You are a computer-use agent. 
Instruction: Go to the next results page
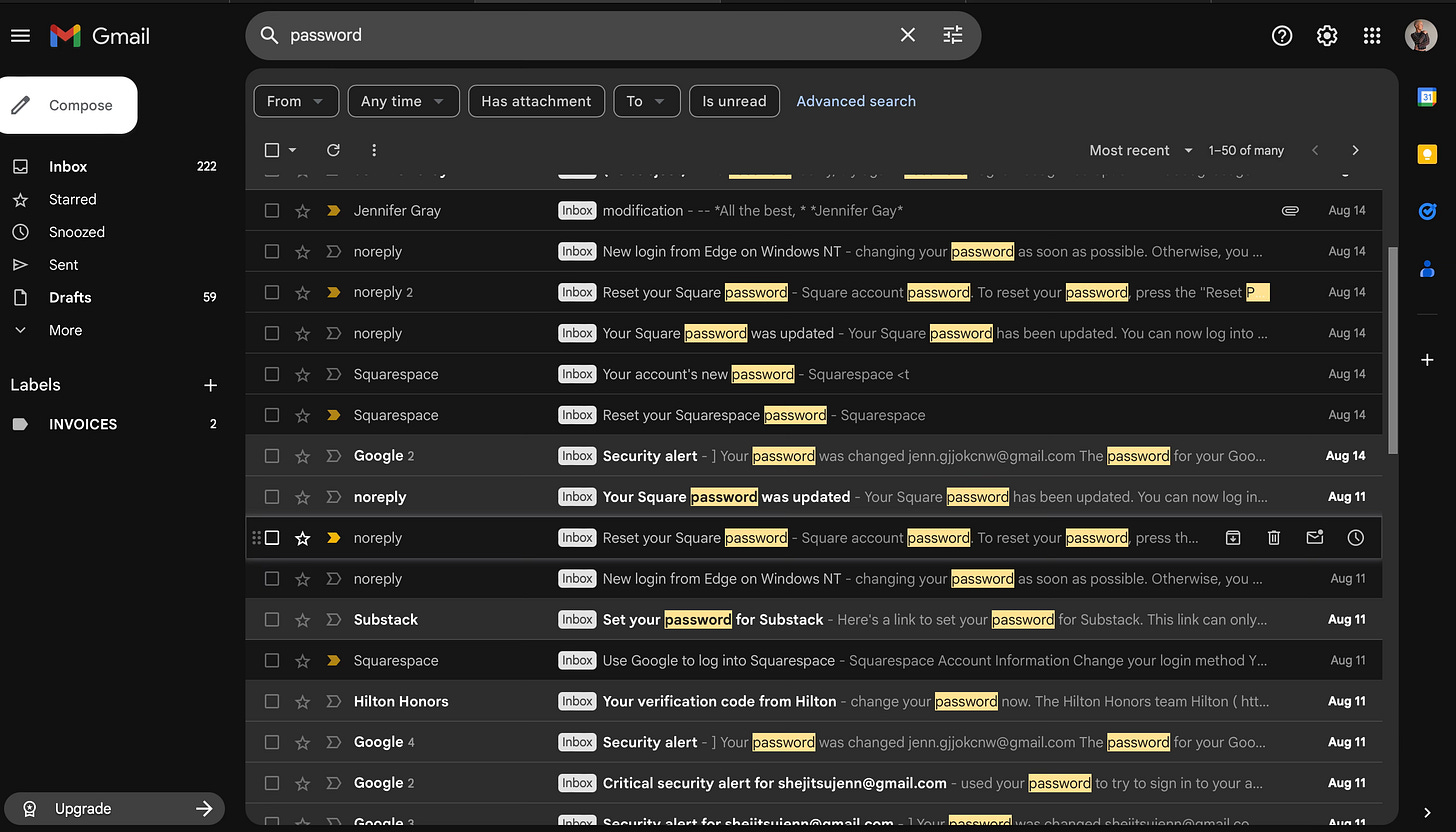[x=1355, y=150]
